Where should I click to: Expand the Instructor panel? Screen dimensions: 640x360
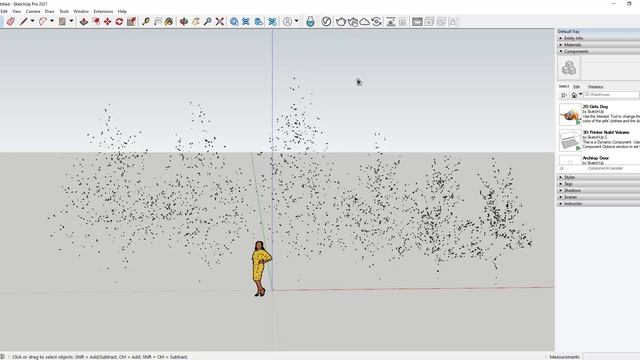tap(598, 203)
